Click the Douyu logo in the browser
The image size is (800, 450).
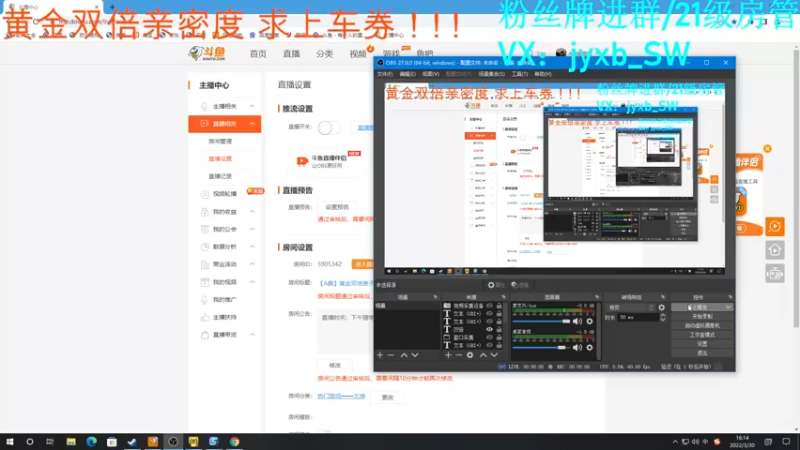(207, 53)
